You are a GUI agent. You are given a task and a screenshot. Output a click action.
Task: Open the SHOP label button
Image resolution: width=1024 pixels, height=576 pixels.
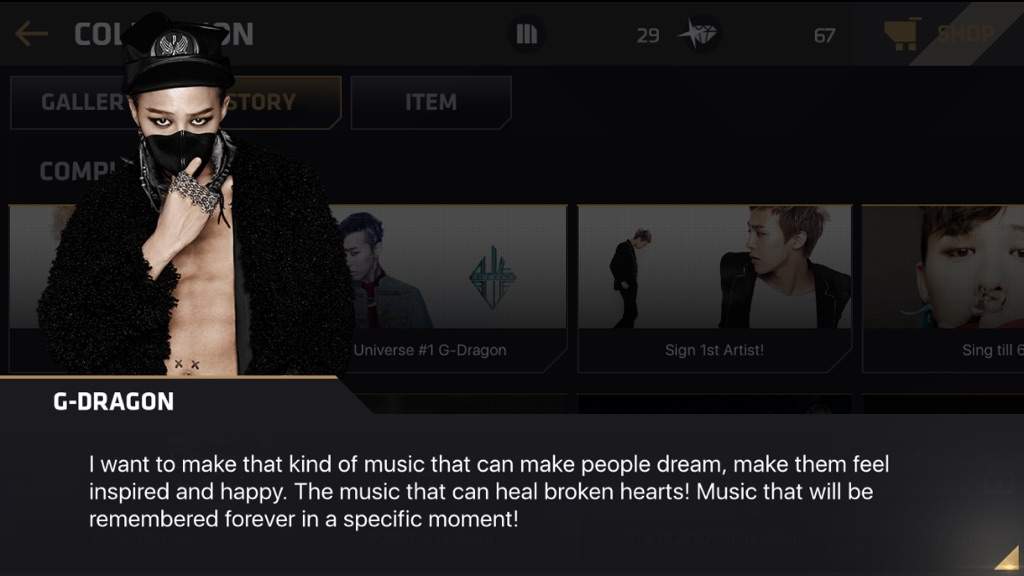coord(966,33)
